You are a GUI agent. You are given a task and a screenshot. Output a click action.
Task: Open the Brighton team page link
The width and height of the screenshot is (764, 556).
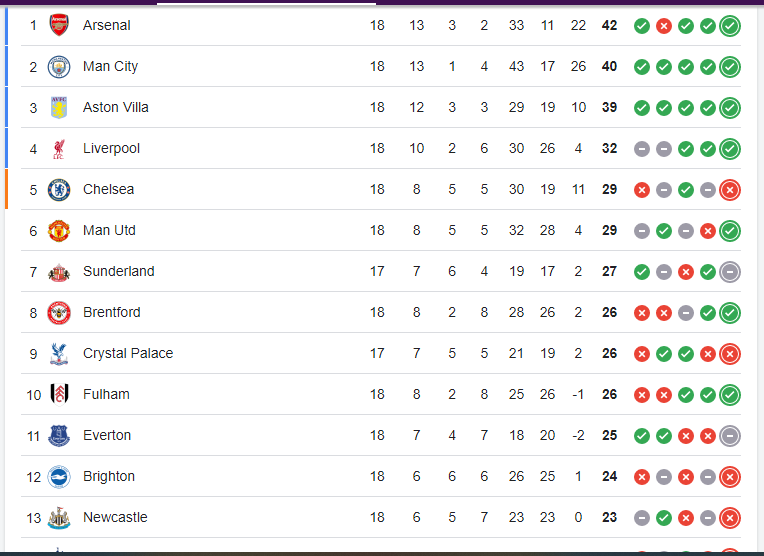coord(109,476)
